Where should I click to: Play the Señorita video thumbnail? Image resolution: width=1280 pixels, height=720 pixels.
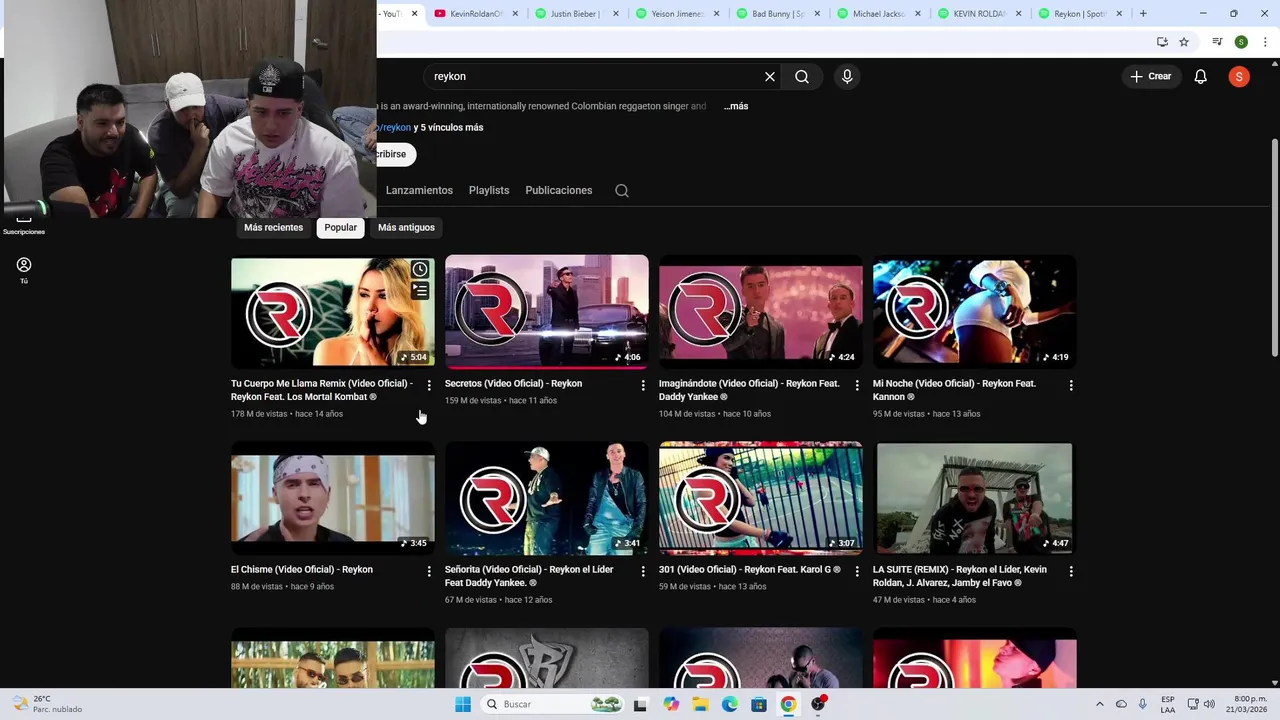point(547,498)
